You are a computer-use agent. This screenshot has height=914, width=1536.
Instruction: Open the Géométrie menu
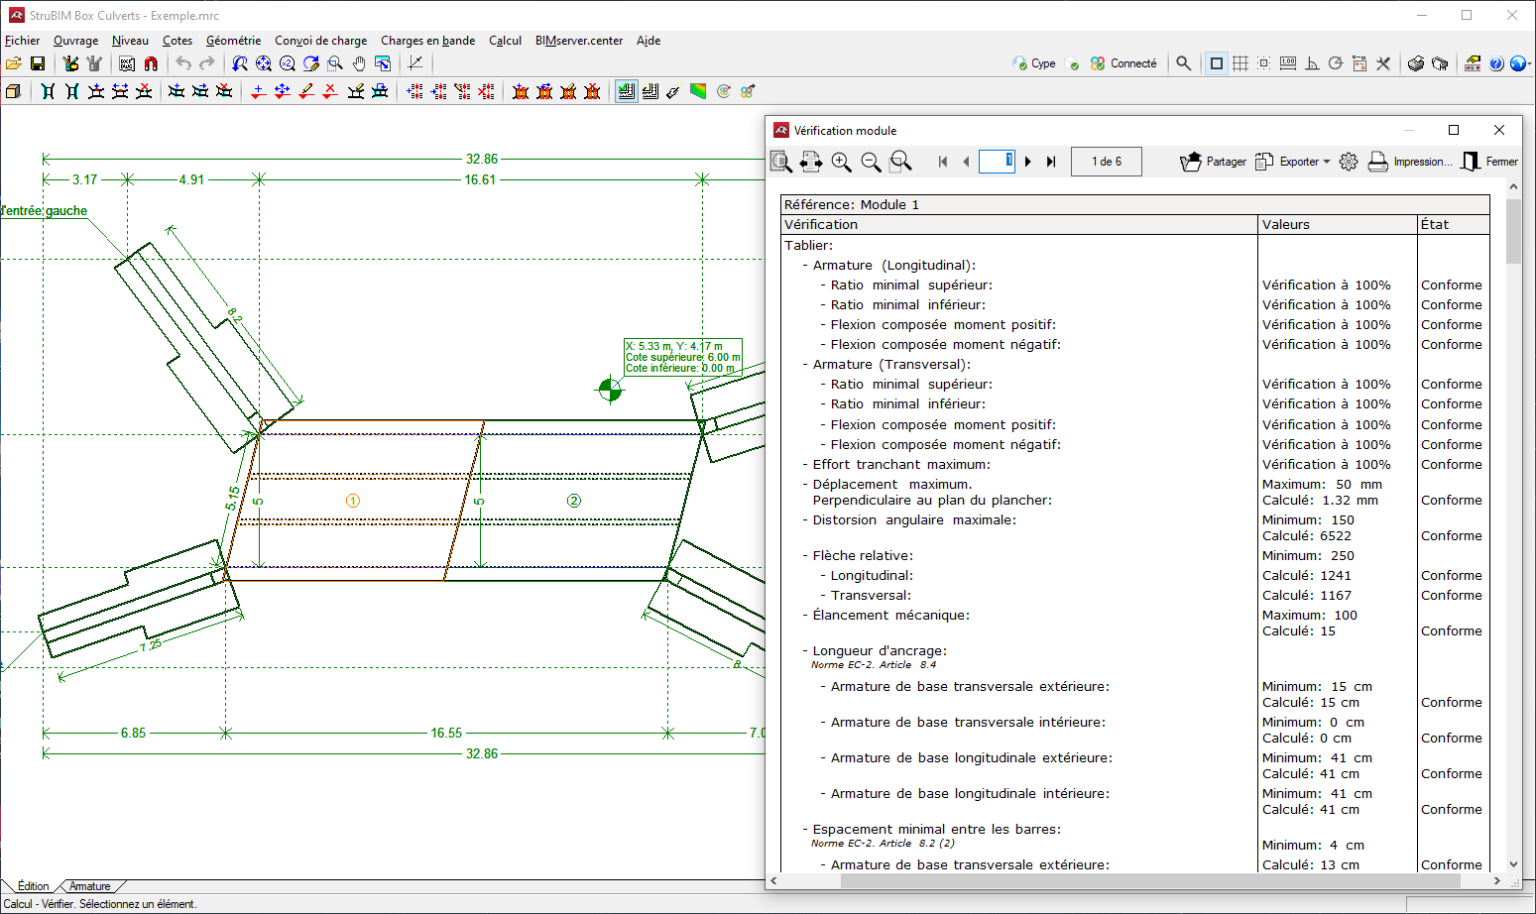tap(233, 41)
